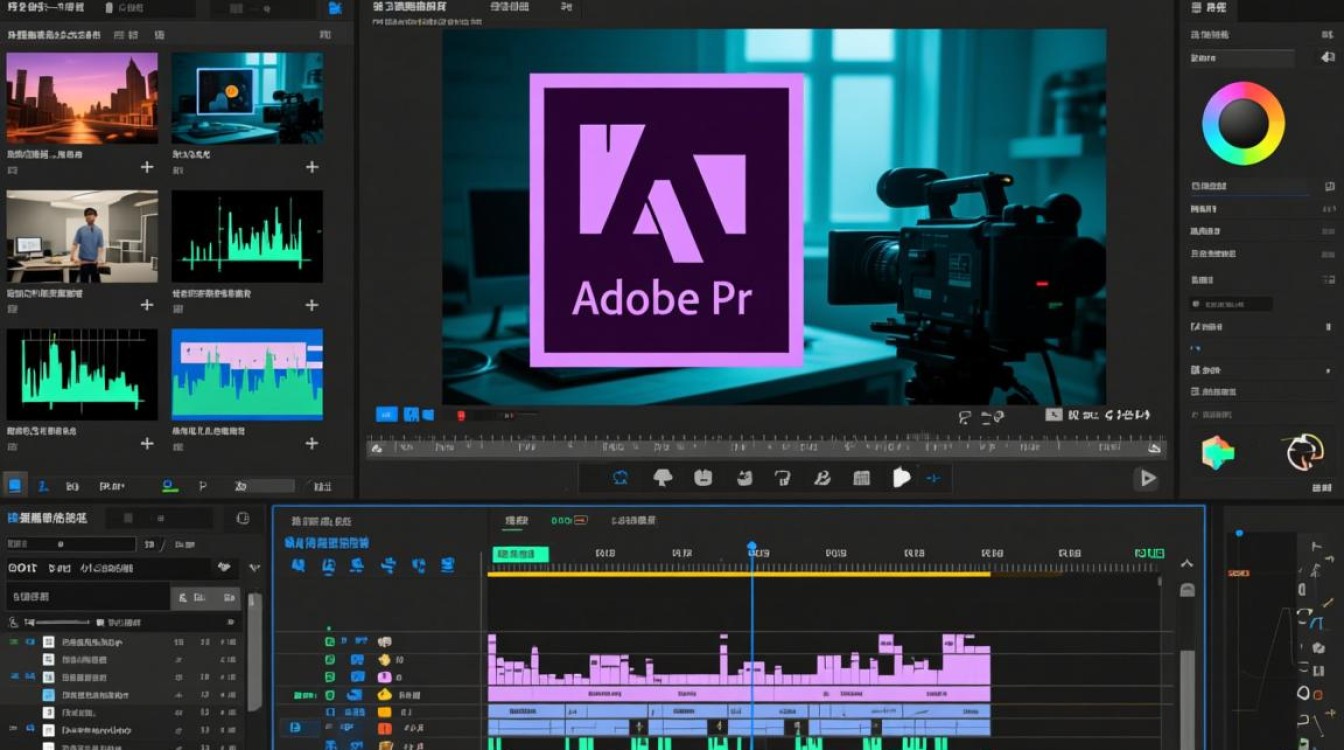1344x750 pixels.
Task: Toggle the pink track label in timeline headers
Action: click(x=385, y=677)
